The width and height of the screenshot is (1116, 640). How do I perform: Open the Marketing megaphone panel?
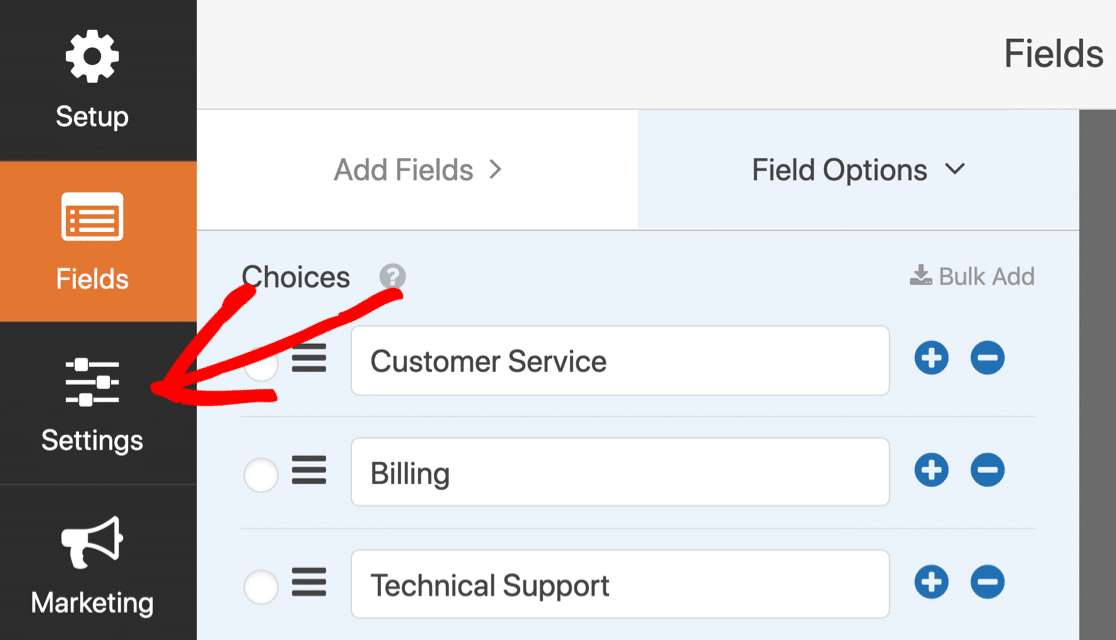tap(92, 564)
